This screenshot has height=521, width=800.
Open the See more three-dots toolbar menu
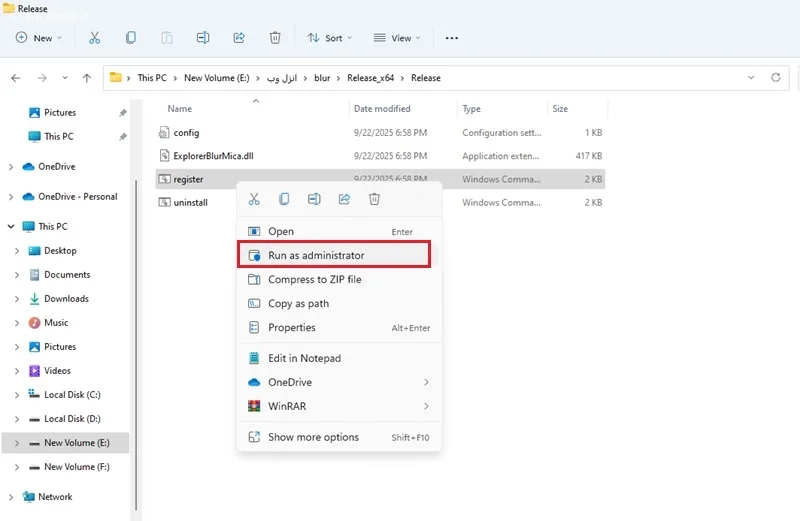(451, 38)
